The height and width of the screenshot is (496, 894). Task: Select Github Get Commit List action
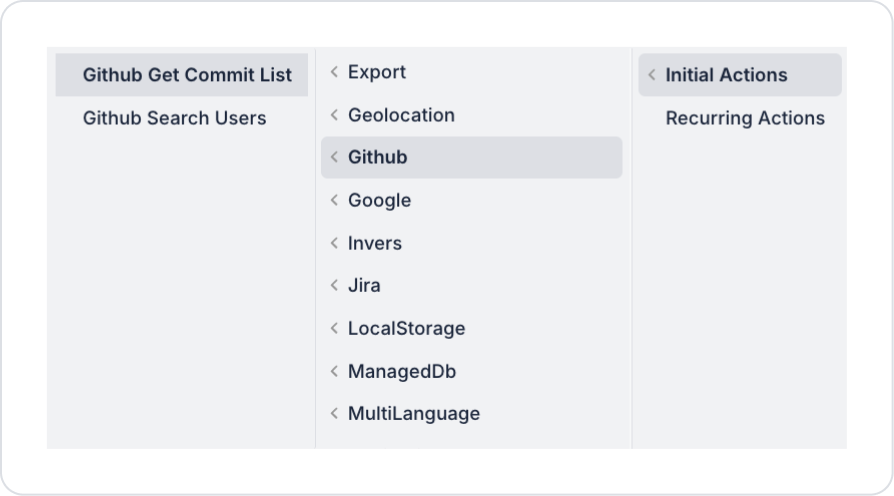[x=187, y=75]
